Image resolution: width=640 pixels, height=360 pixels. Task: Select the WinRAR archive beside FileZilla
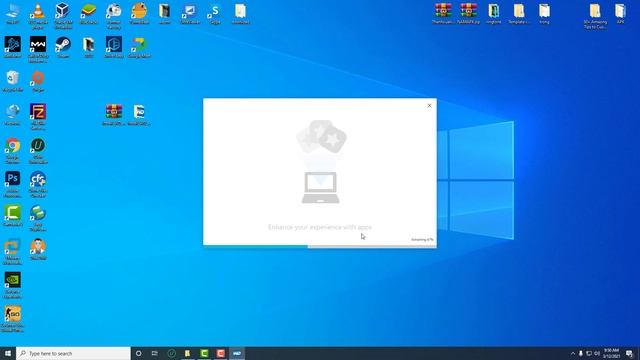113,114
